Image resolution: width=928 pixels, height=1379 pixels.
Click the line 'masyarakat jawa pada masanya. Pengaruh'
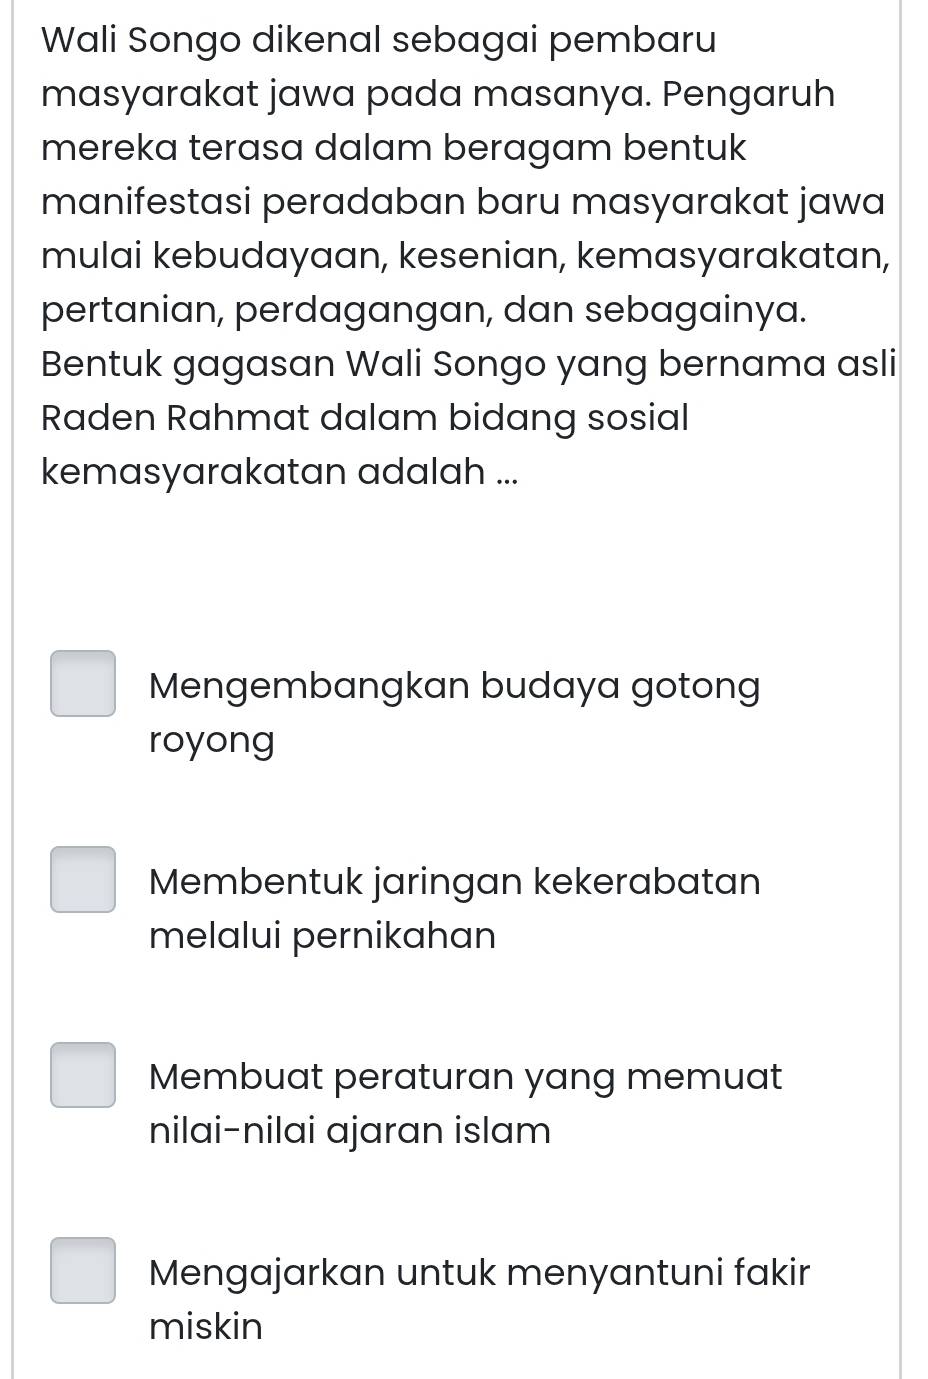pos(438,95)
